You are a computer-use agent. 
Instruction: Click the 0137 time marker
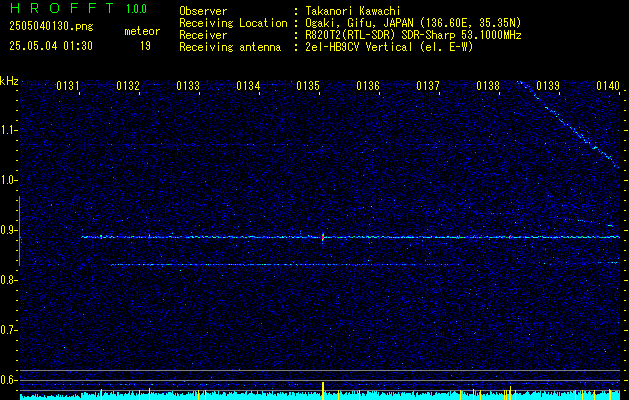(428, 86)
